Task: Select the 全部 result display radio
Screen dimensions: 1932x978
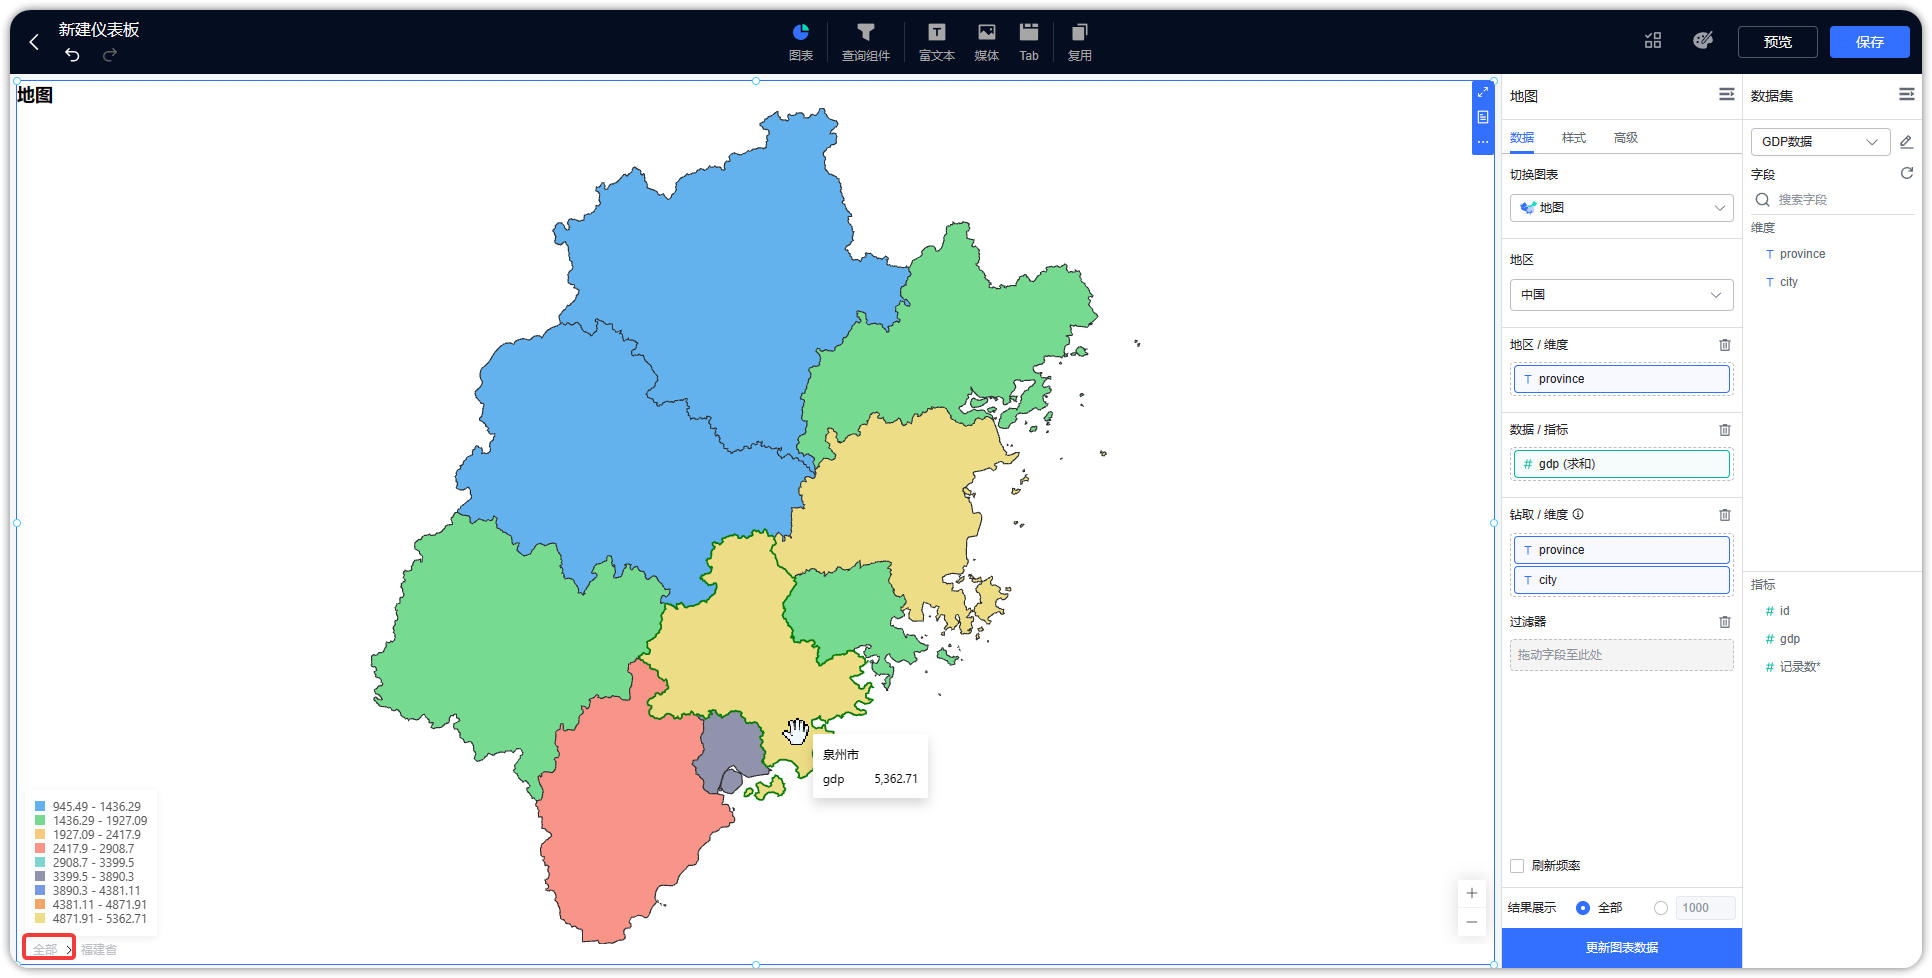Action: [1583, 908]
